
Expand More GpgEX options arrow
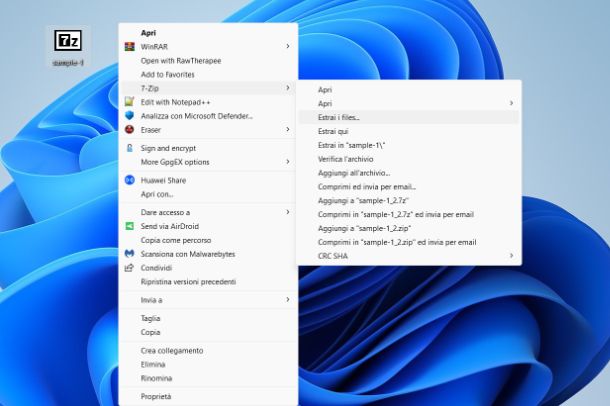click(288, 161)
